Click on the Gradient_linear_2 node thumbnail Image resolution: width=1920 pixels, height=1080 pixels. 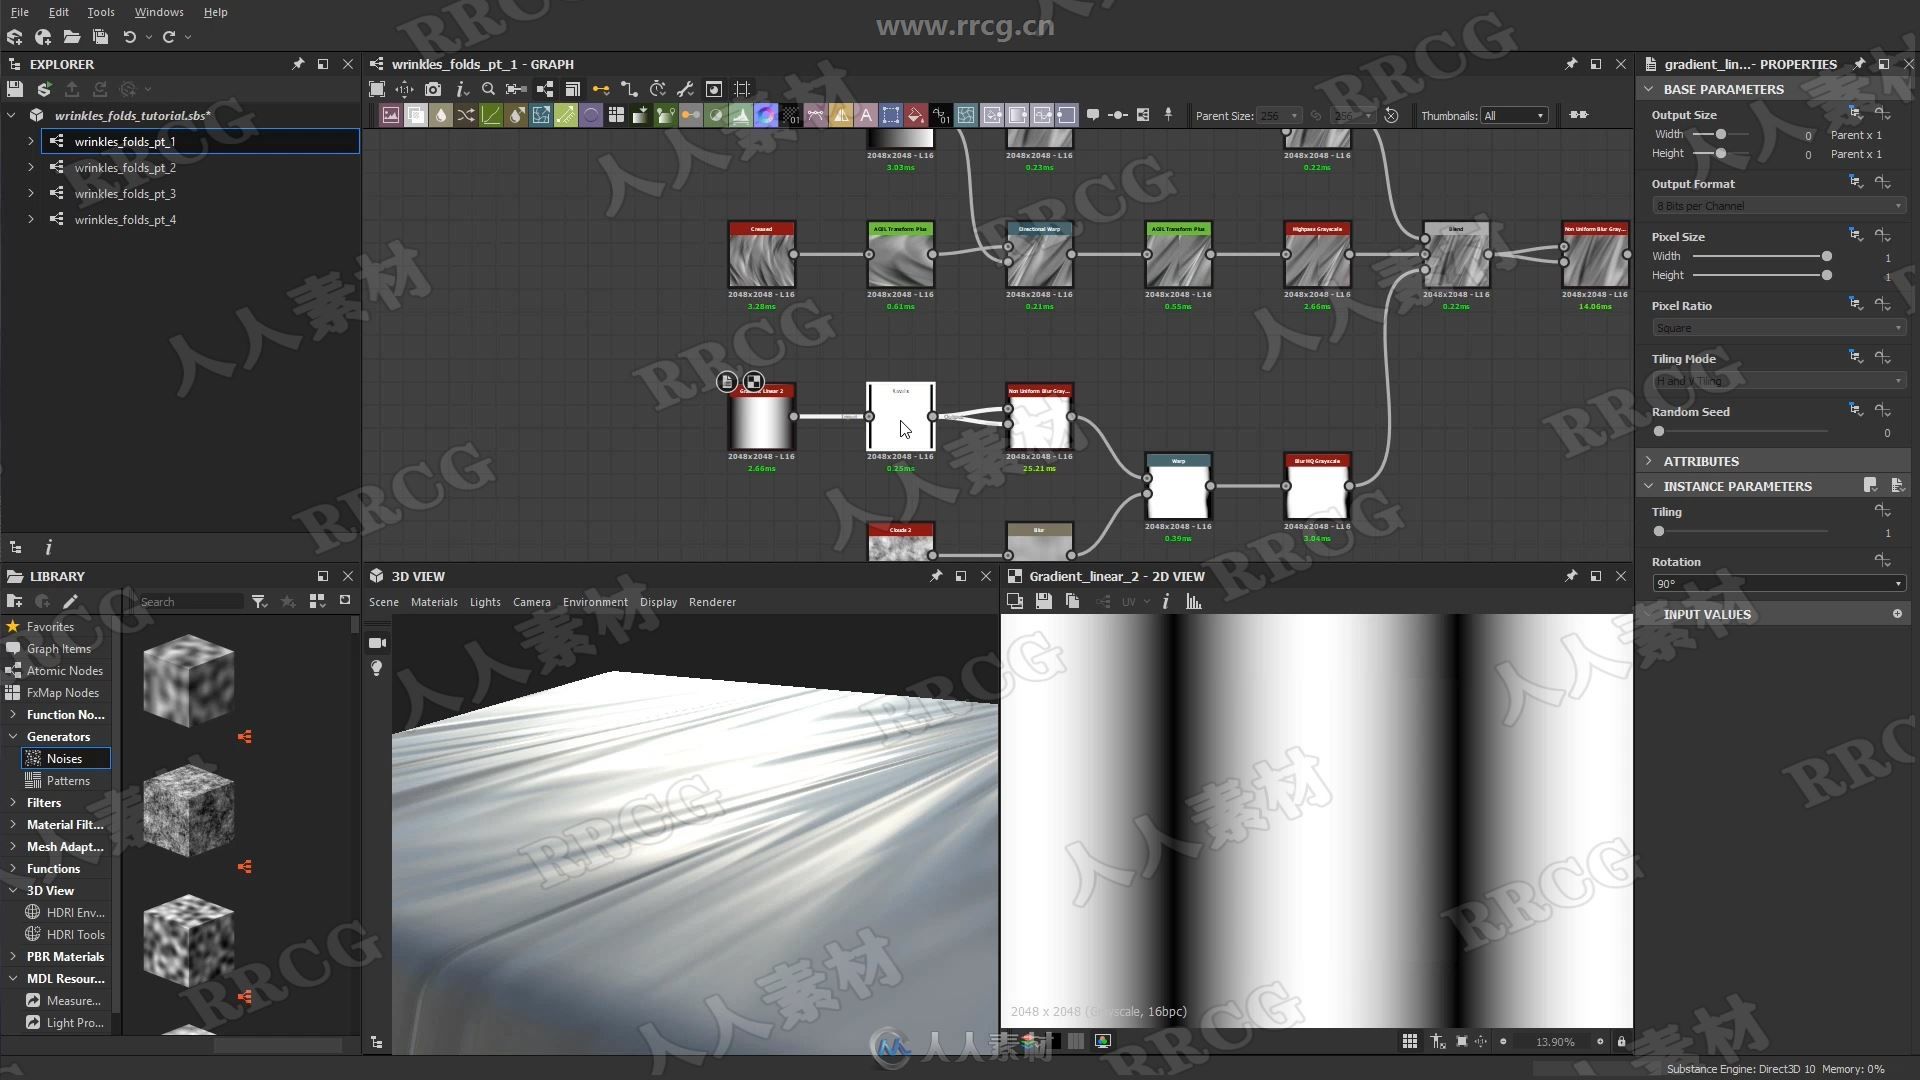[760, 421]
